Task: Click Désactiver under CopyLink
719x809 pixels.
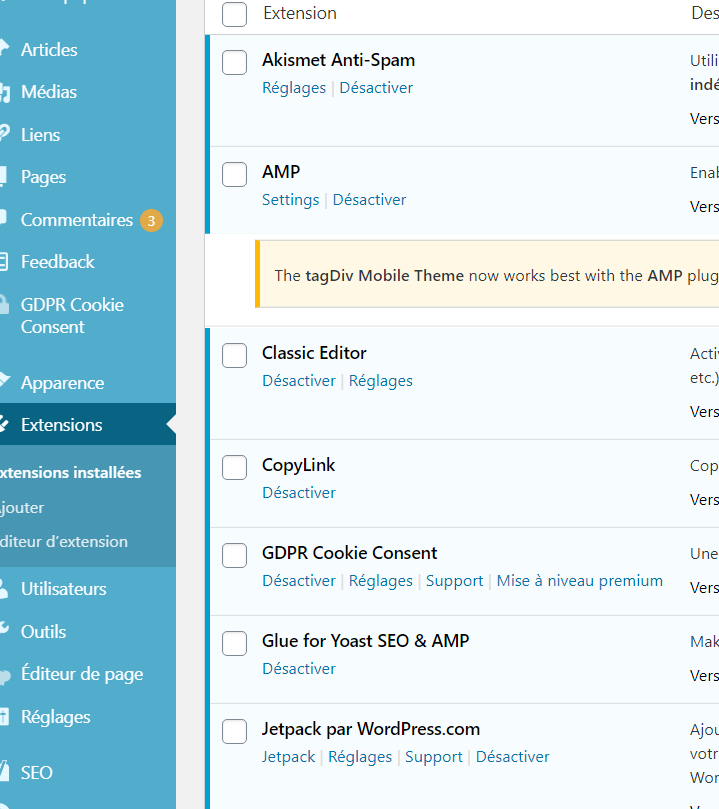Action: point(299,493)
